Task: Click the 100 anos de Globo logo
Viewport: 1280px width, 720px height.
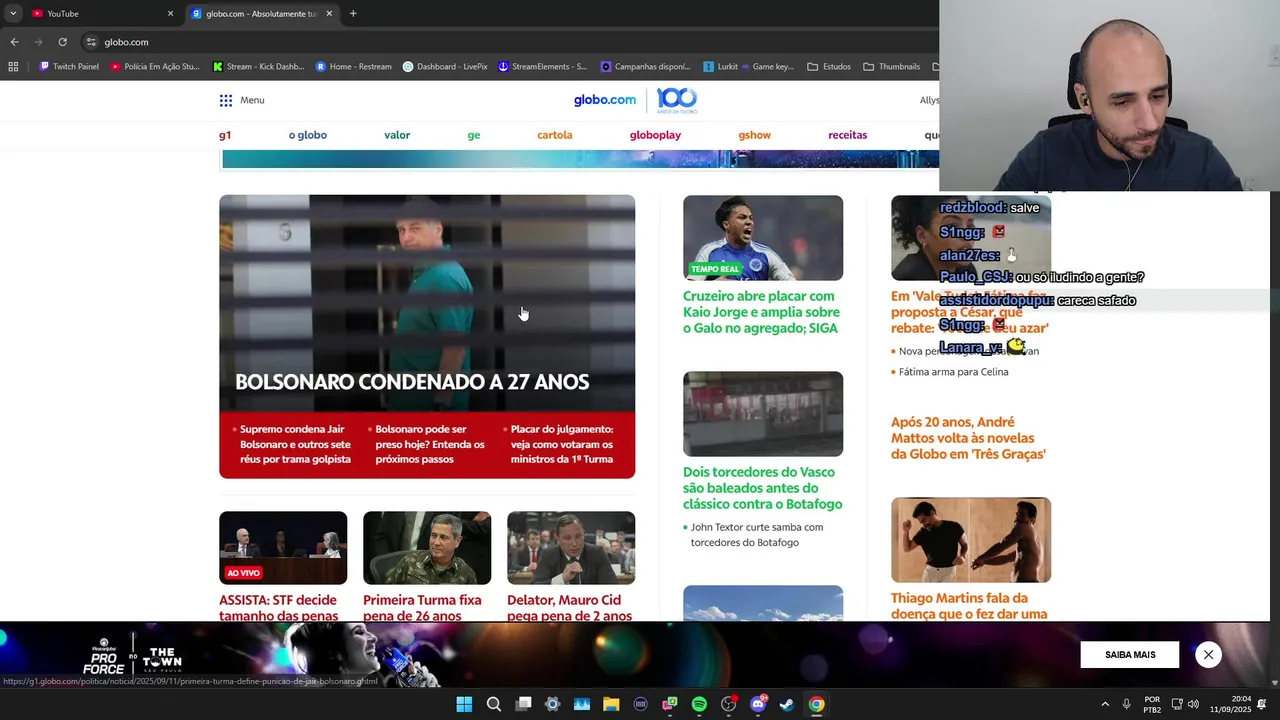Action: click(x=677, y=99)
